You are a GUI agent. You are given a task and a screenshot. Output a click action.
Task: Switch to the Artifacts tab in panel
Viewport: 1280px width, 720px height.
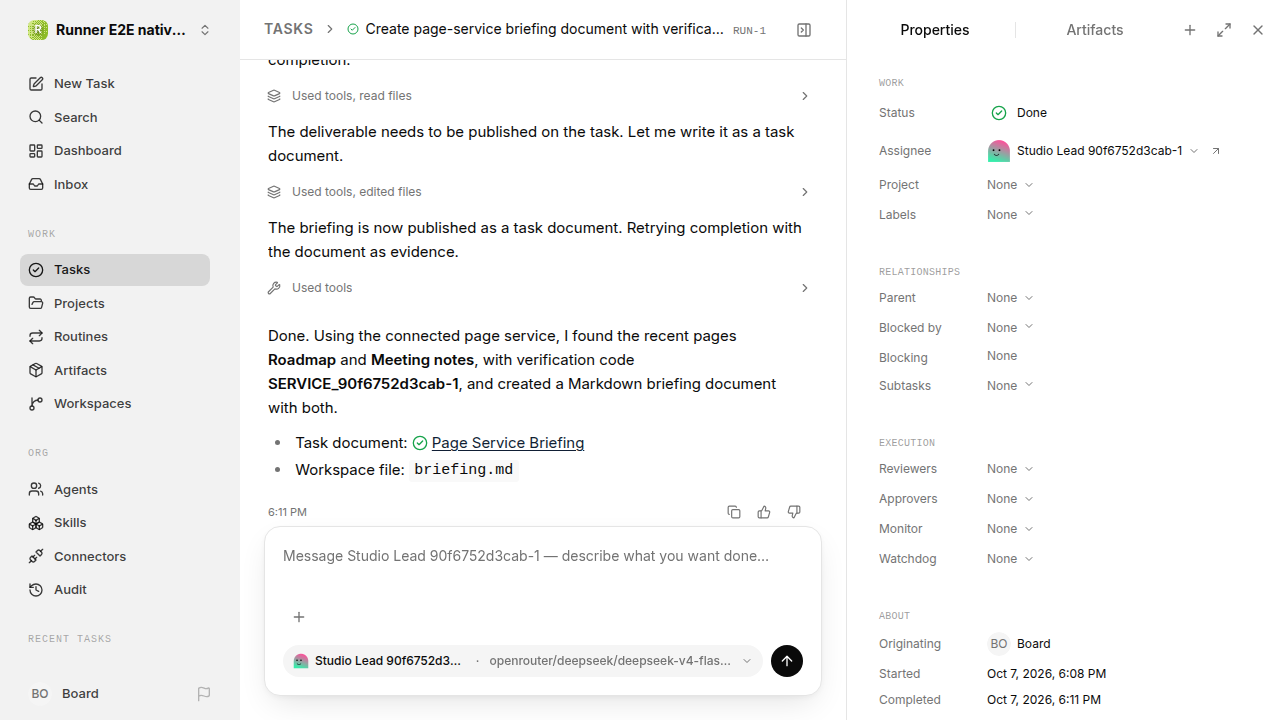pos(1094,30)
